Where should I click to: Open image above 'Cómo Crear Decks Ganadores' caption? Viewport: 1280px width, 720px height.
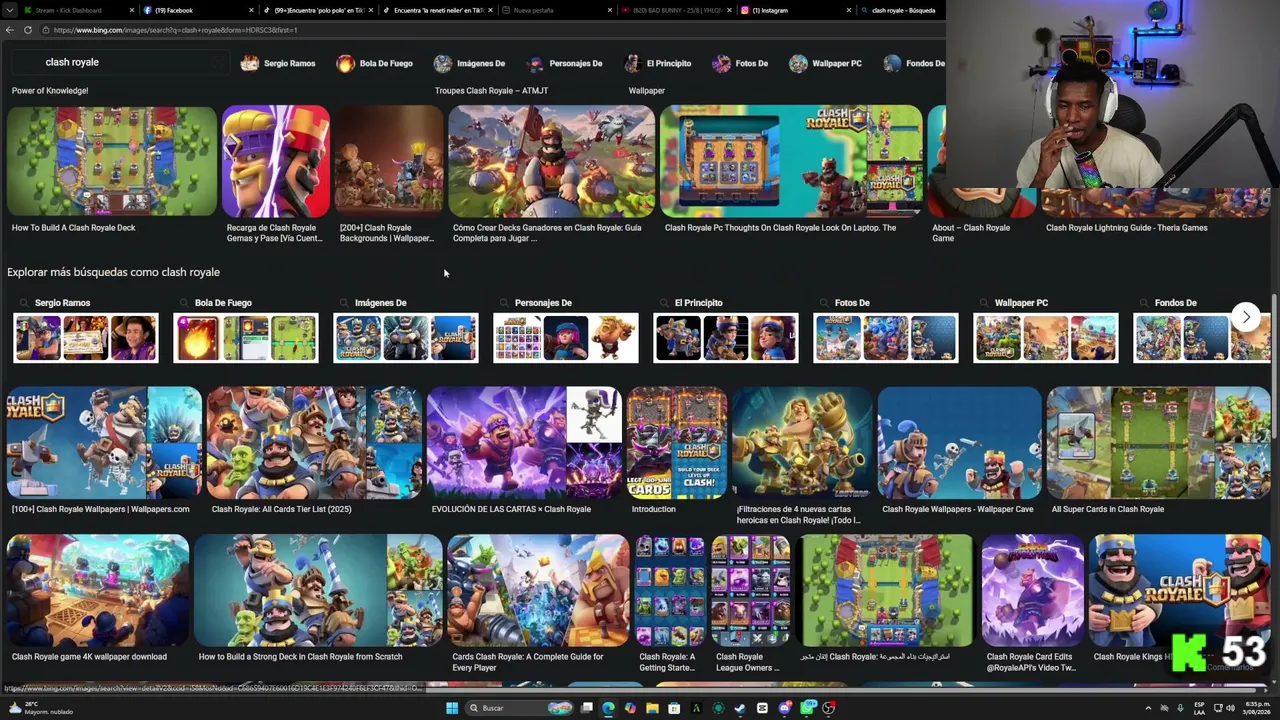(552, 161)
